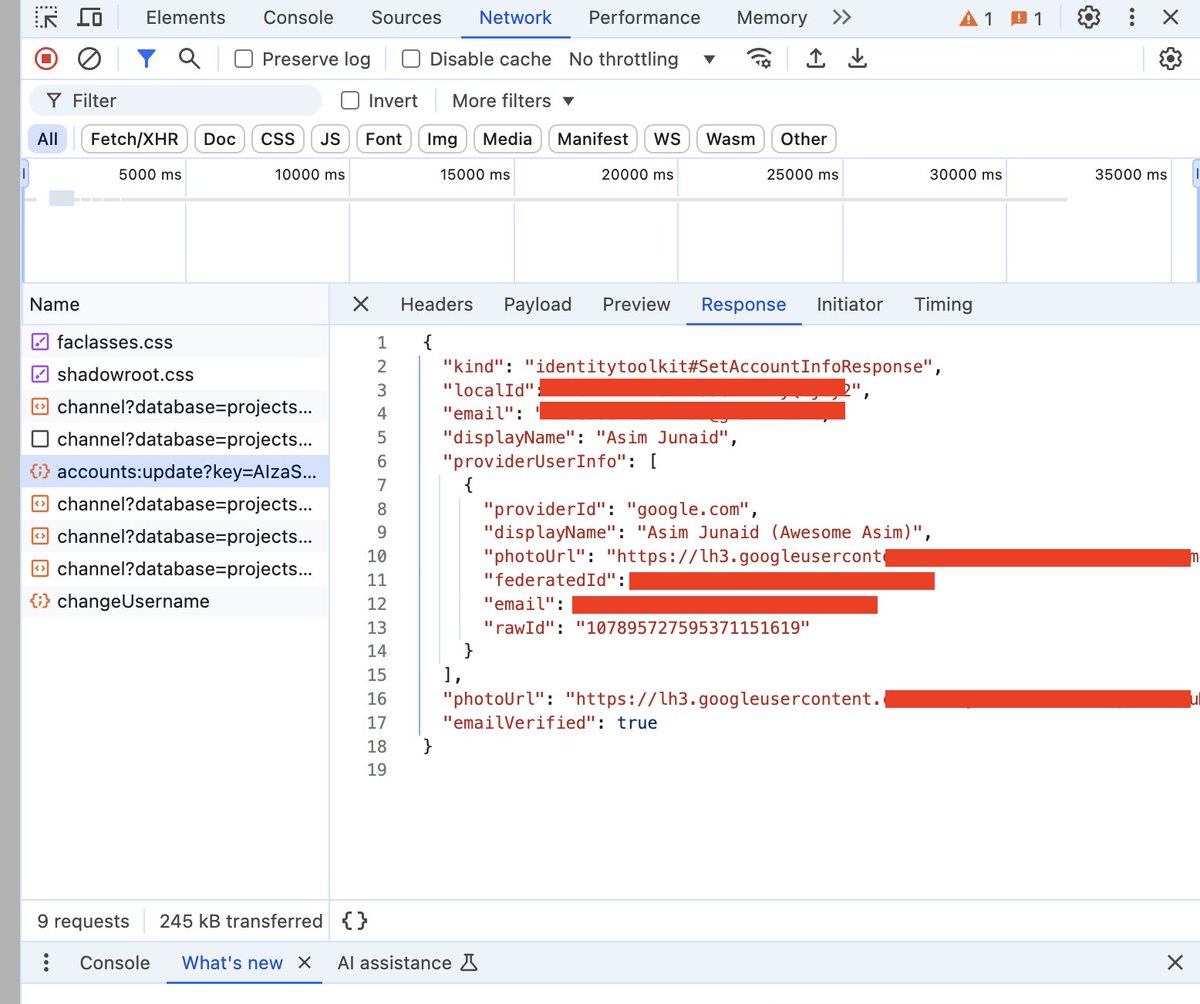Close the bottom drawer panel
The height and width of the screenshot is (1004, 1200).
(x=1175, y=963)
